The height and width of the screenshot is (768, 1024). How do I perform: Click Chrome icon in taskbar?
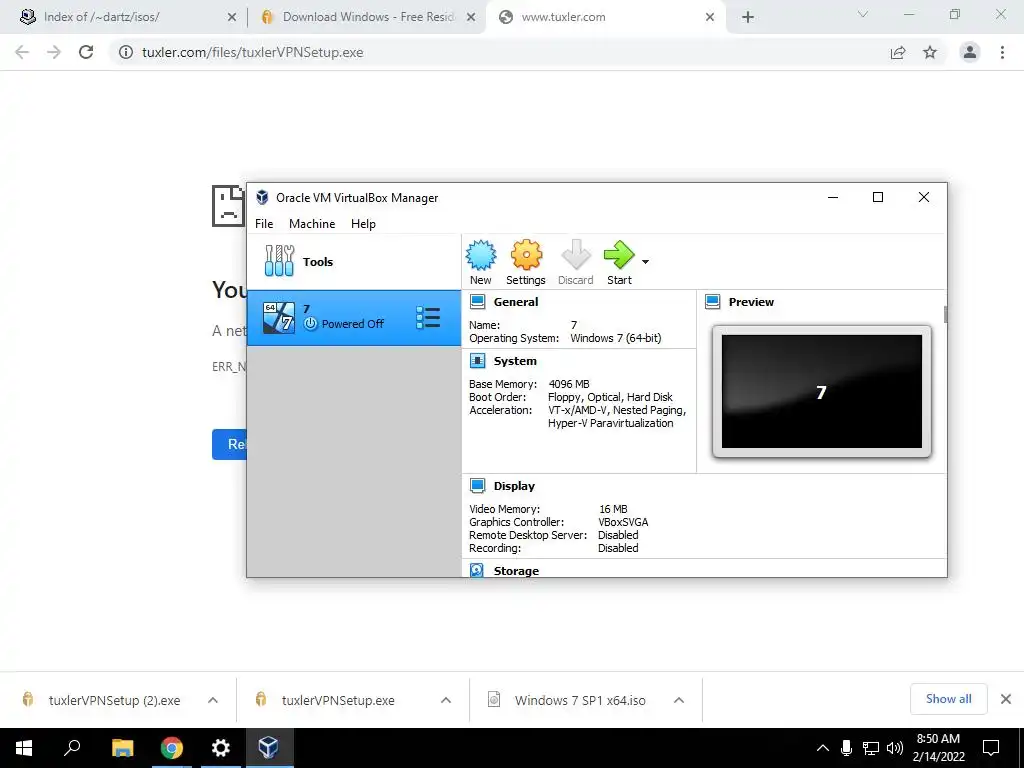172,748
